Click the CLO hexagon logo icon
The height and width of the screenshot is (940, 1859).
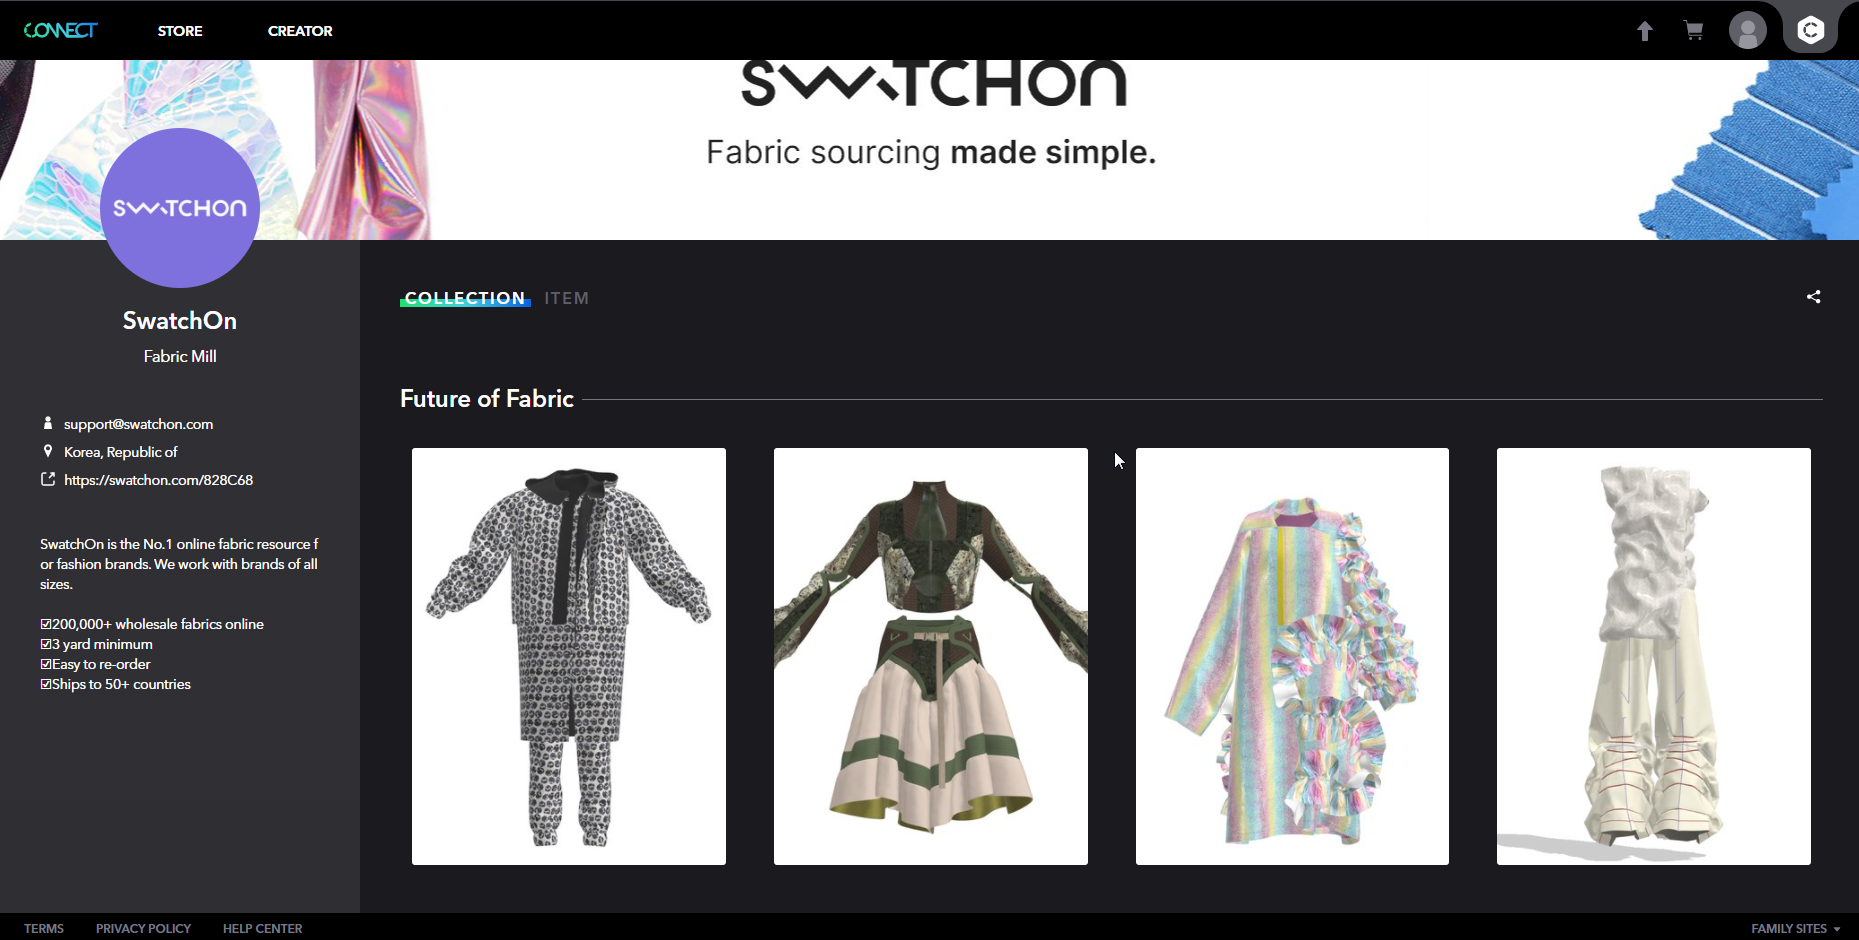(1811, 30)
